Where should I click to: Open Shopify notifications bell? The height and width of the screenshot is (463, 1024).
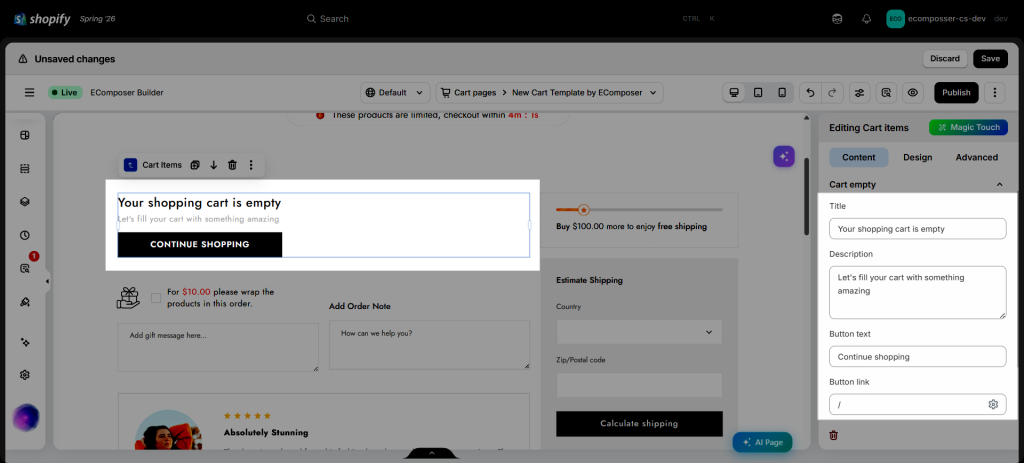(x=867, y=19)
